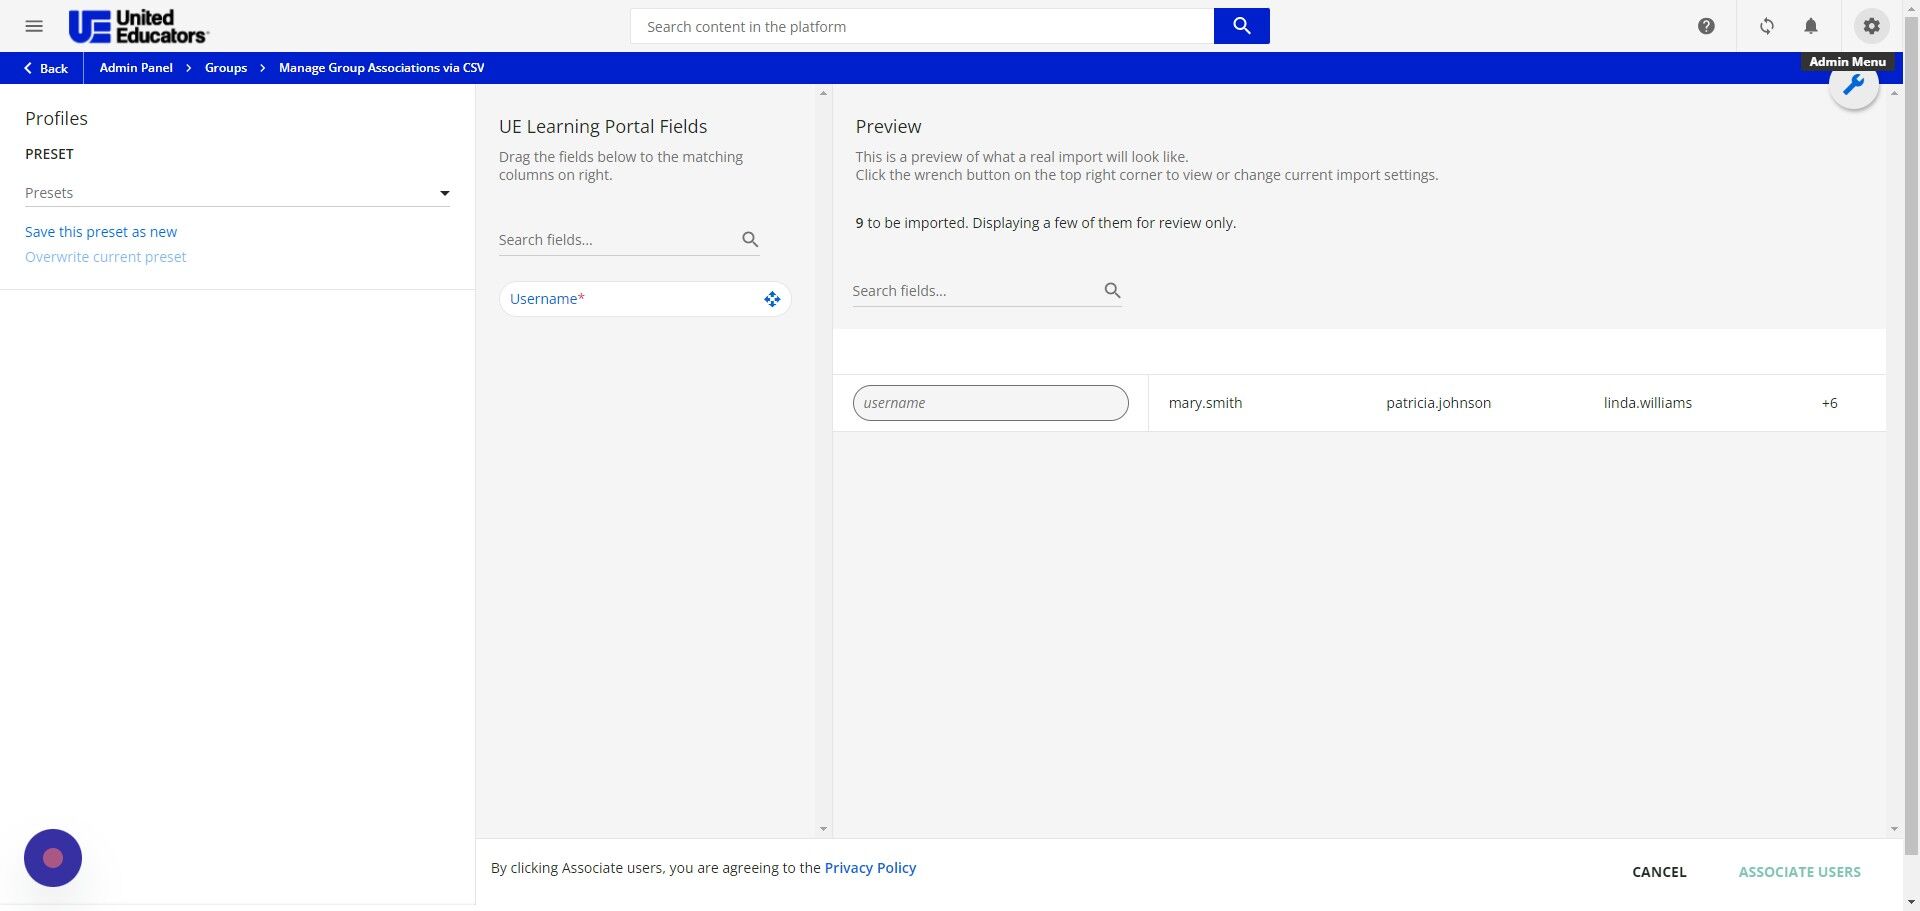Open the notifications bell

(1812, 26)
